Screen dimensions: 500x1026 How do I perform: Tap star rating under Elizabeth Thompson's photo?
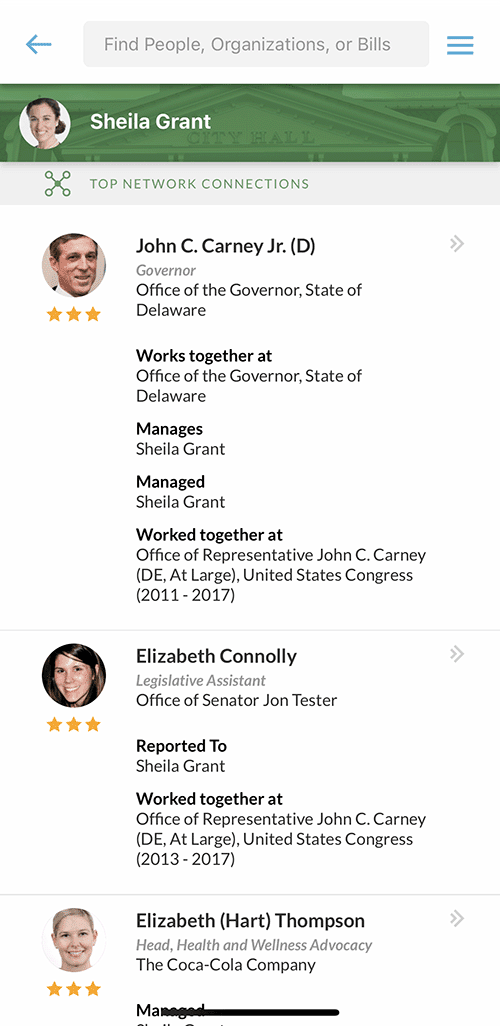[74, 989]
